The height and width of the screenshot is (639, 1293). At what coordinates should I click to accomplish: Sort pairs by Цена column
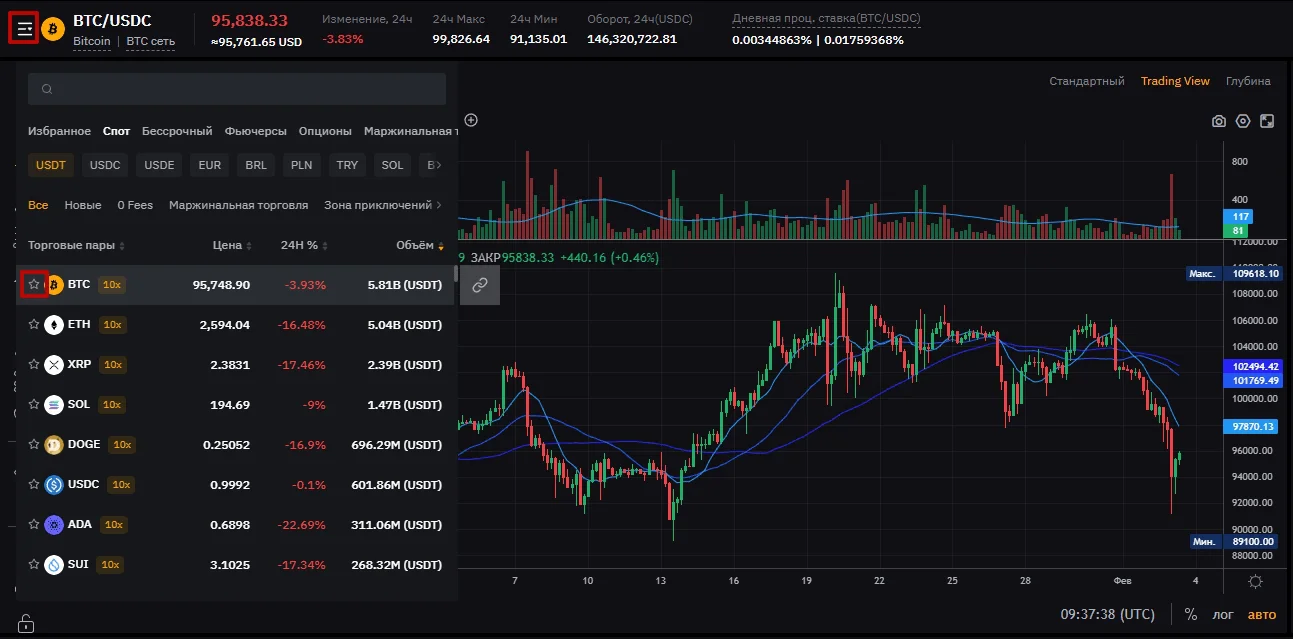tap(232, 245)
